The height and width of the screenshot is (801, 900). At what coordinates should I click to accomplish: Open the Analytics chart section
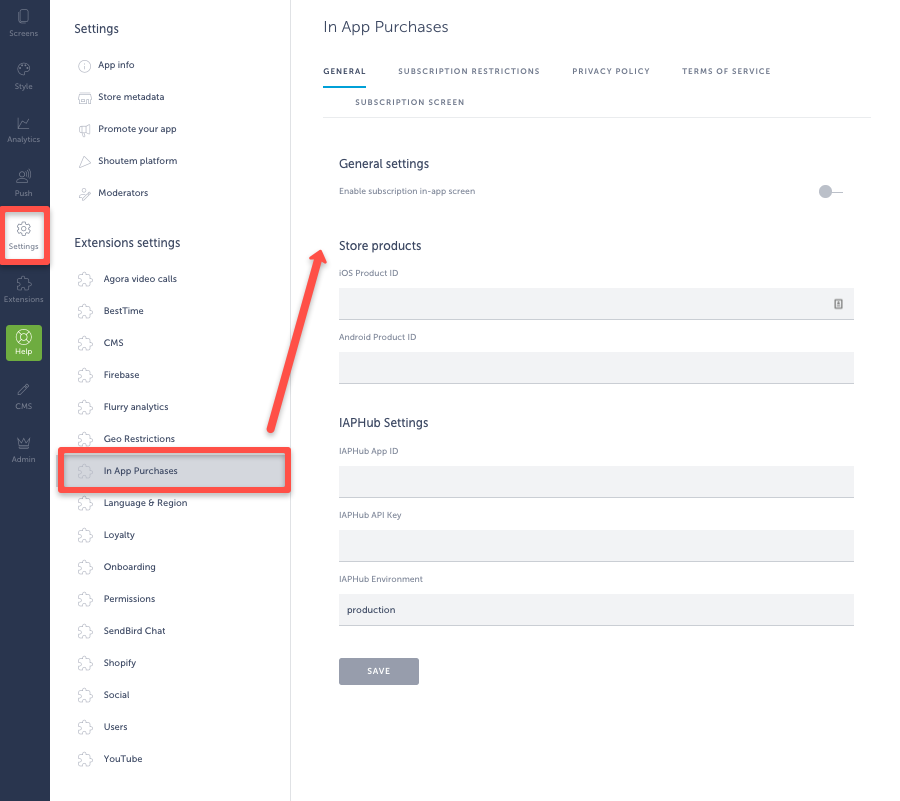tap(24, 130)
